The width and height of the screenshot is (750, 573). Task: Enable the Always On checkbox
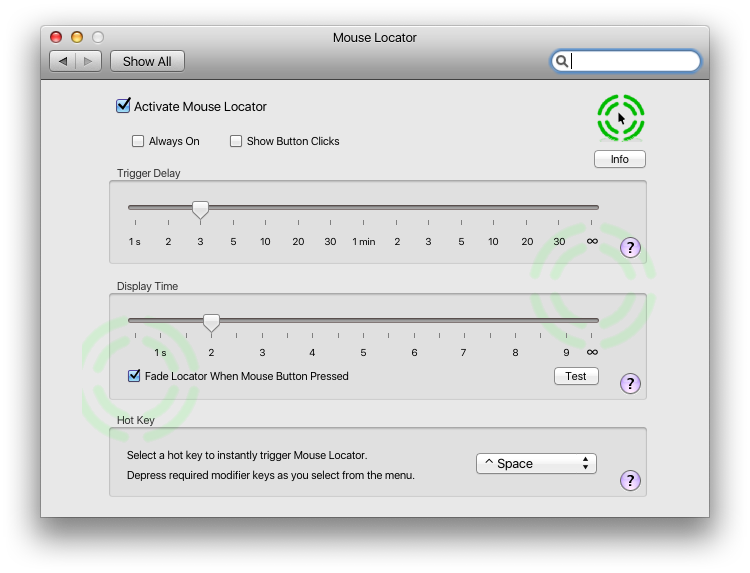coord(138,141)
